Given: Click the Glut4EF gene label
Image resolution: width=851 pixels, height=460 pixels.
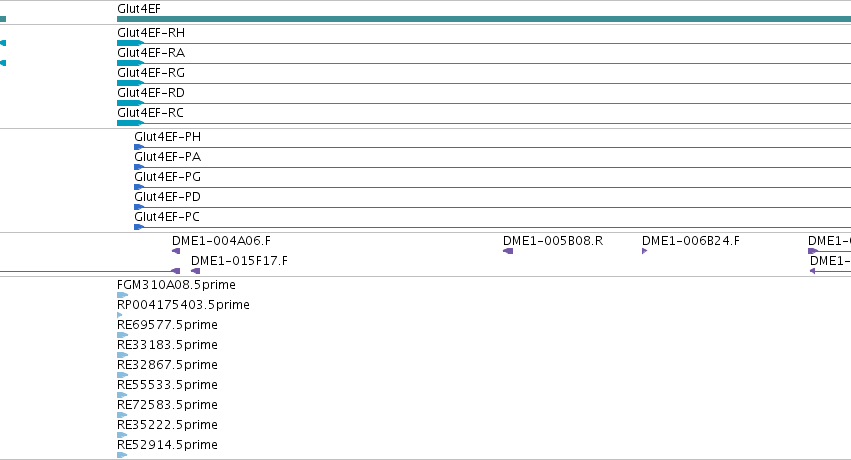Looking at the screenshot, I should [139, 9].
